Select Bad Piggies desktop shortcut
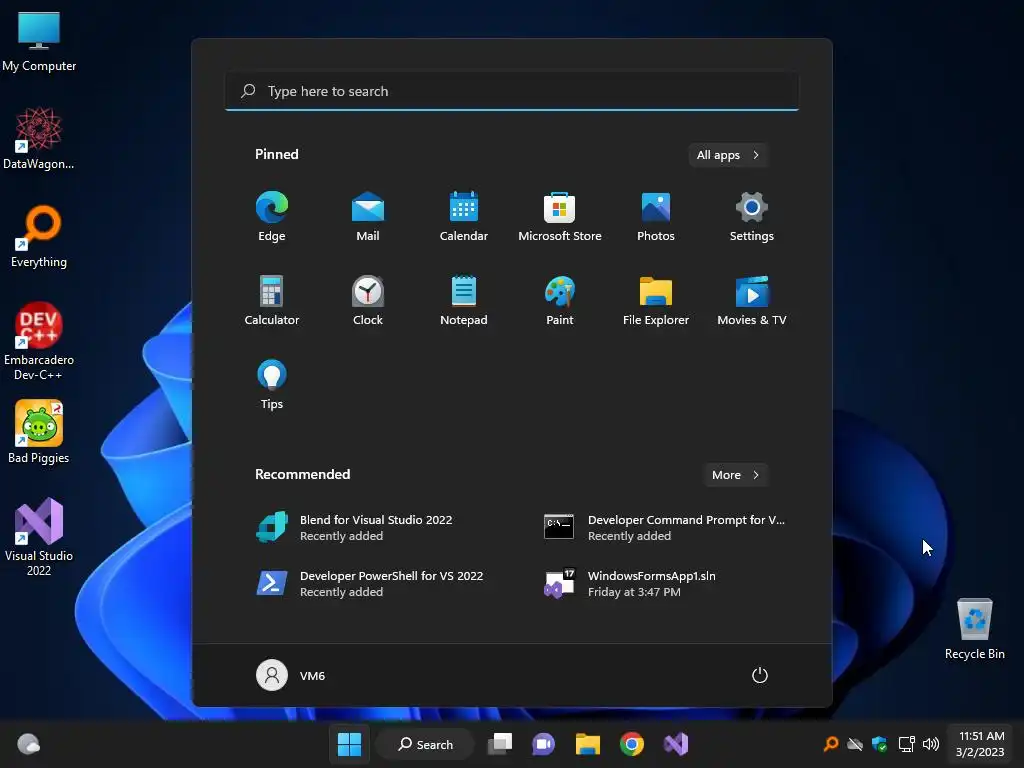 [x=39, y=432]
